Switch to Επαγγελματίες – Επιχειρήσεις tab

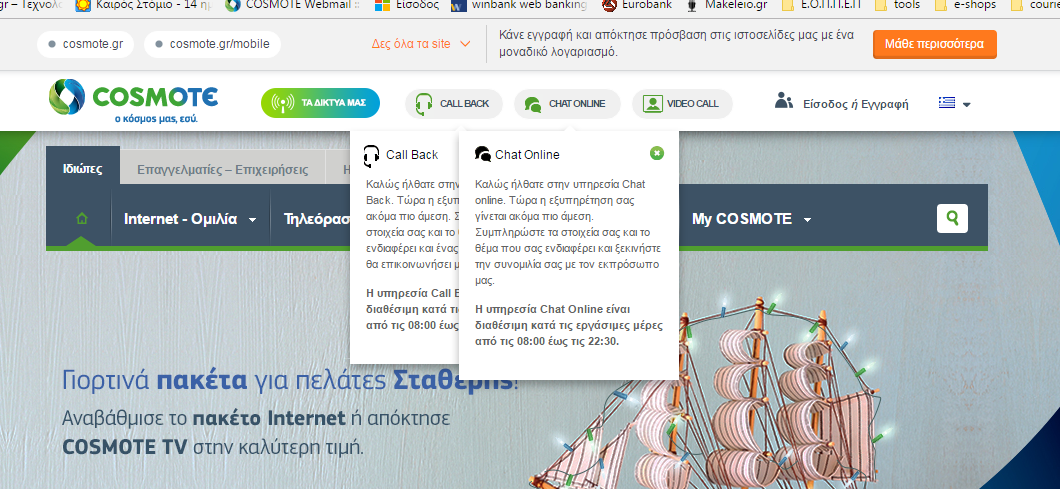pos(222,170)
